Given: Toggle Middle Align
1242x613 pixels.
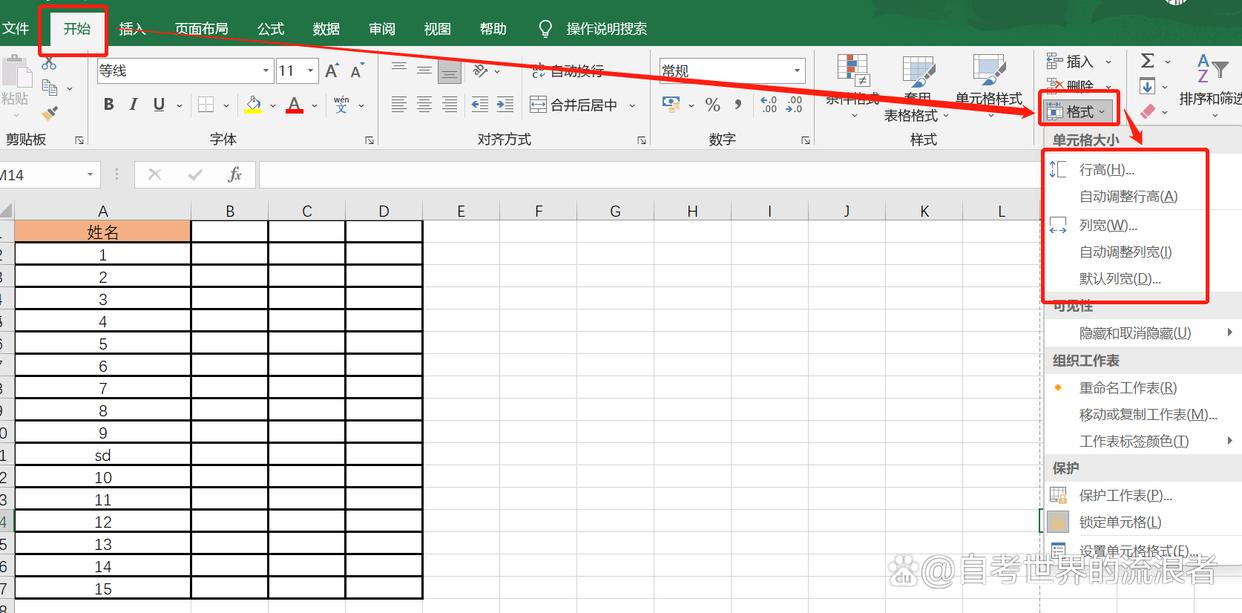Looking at the screenshot, I should tap(424, 71).
